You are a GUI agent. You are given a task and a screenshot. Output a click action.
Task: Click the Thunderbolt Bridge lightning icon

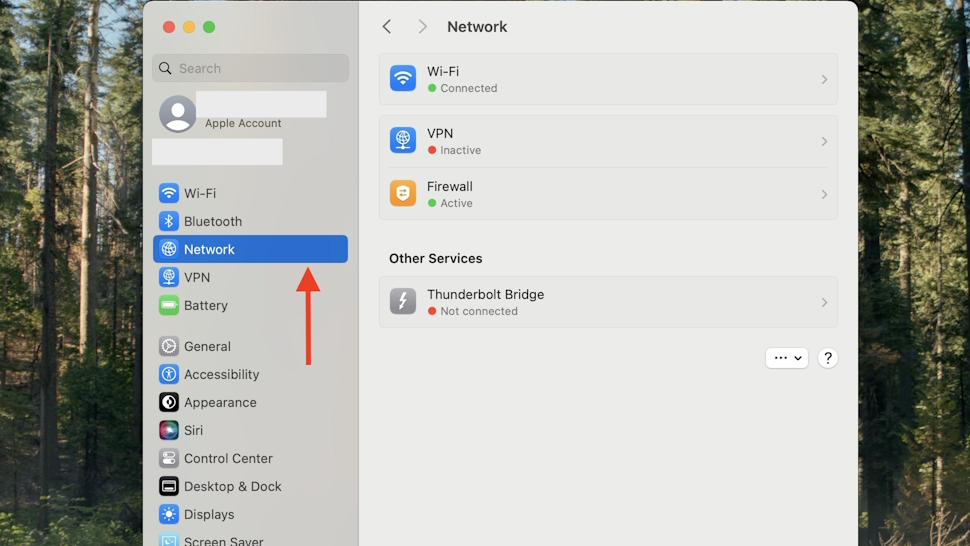(403, 302)
